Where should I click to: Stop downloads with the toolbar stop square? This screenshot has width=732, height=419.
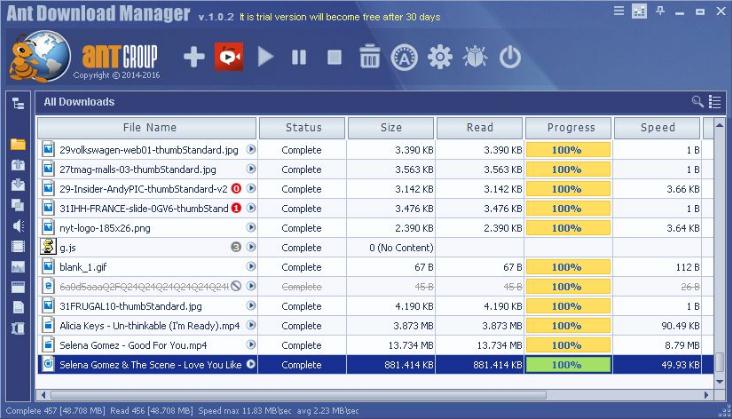coord(334,57)
